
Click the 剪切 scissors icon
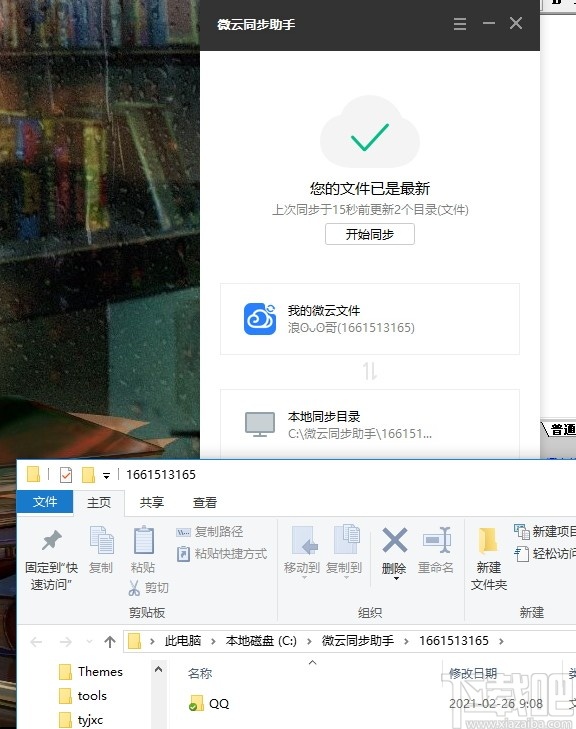coord(134,588)
